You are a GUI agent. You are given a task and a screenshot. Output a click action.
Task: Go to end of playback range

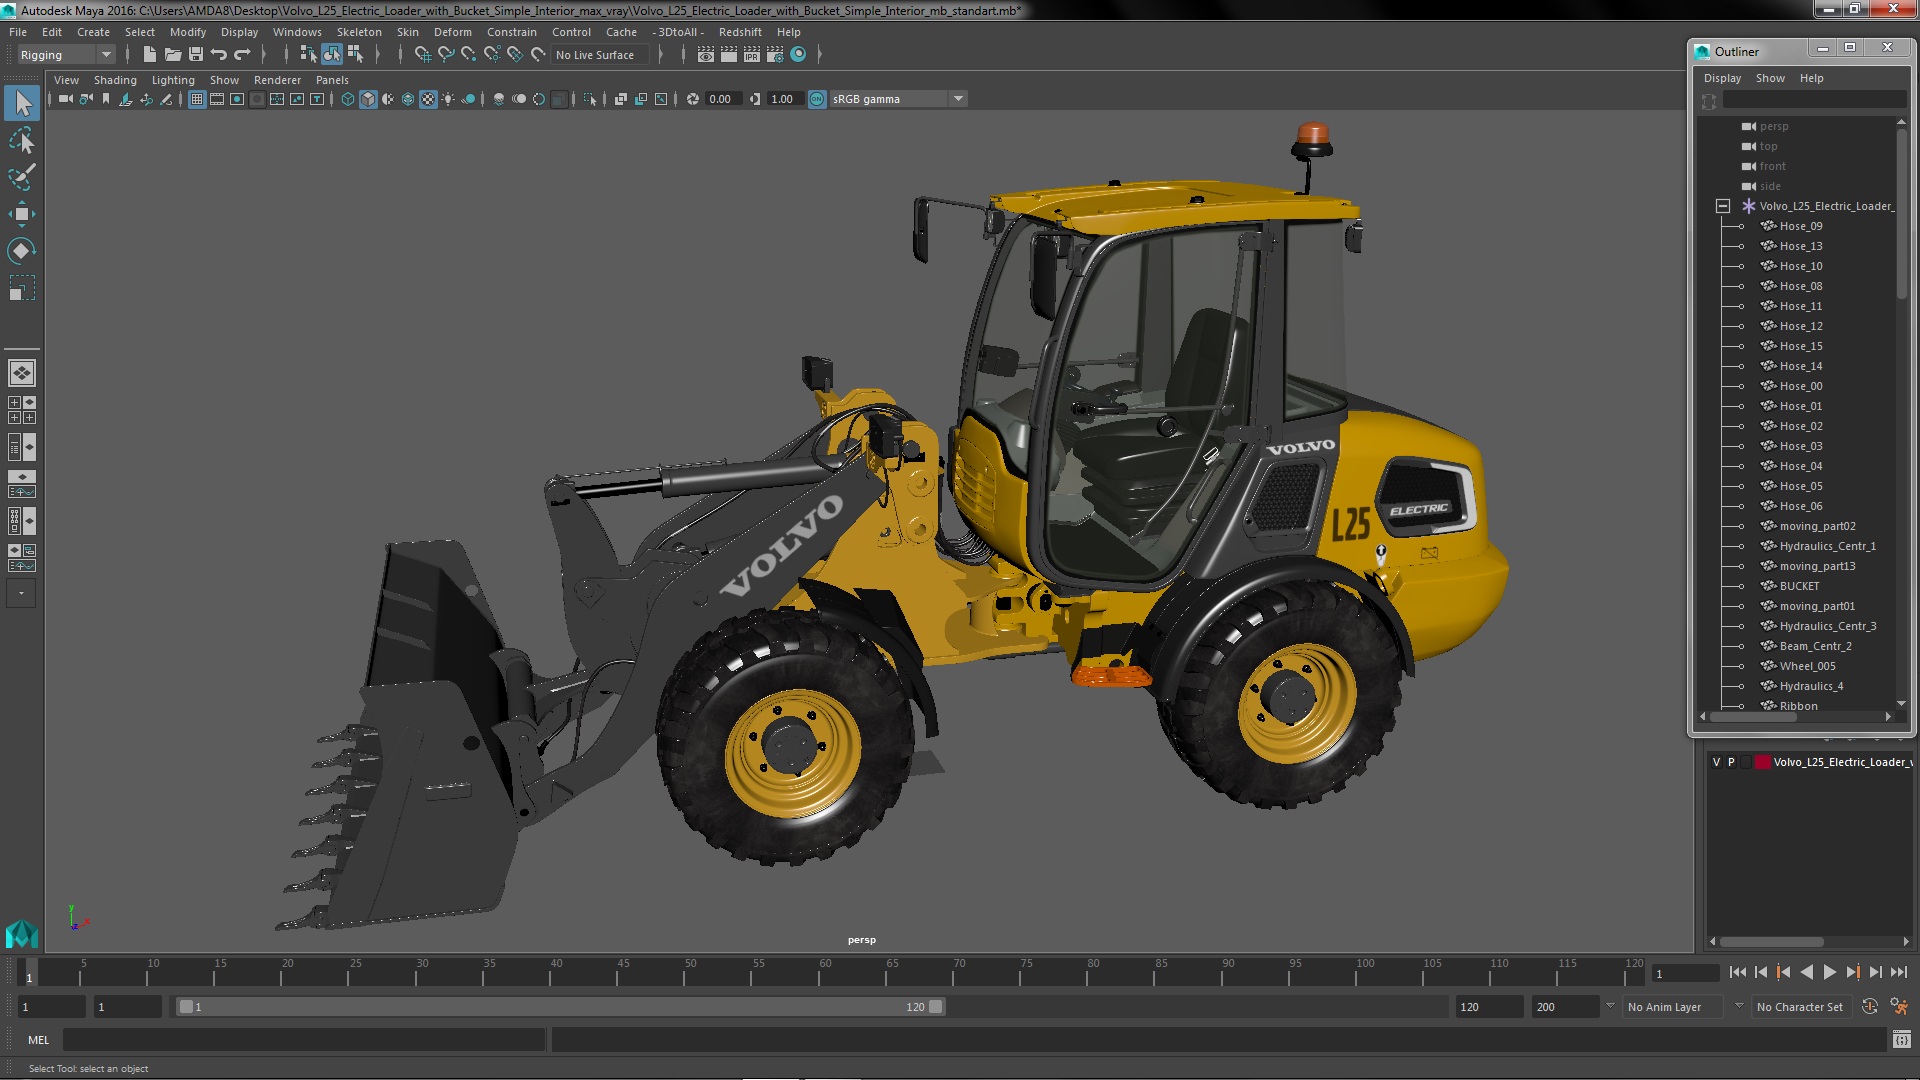pyautogui.click(x=1899, y=972)
